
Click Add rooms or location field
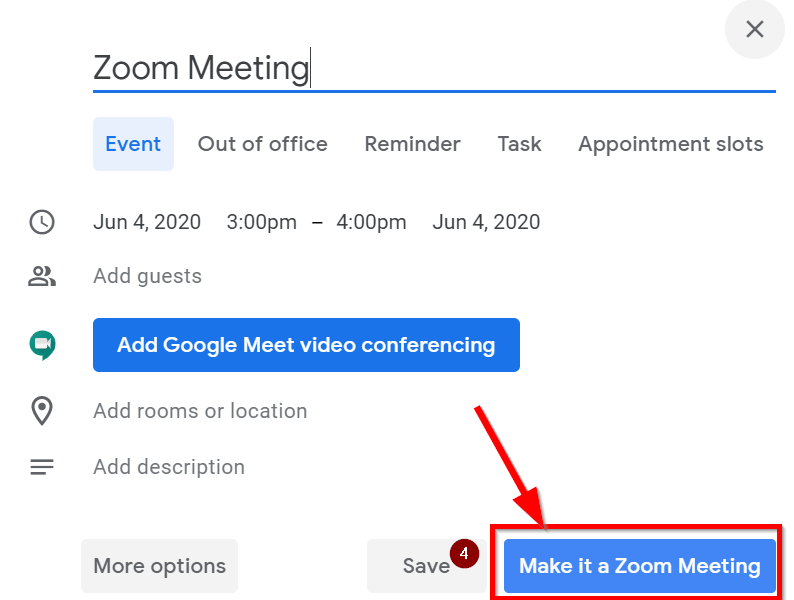tap(200, 411)
